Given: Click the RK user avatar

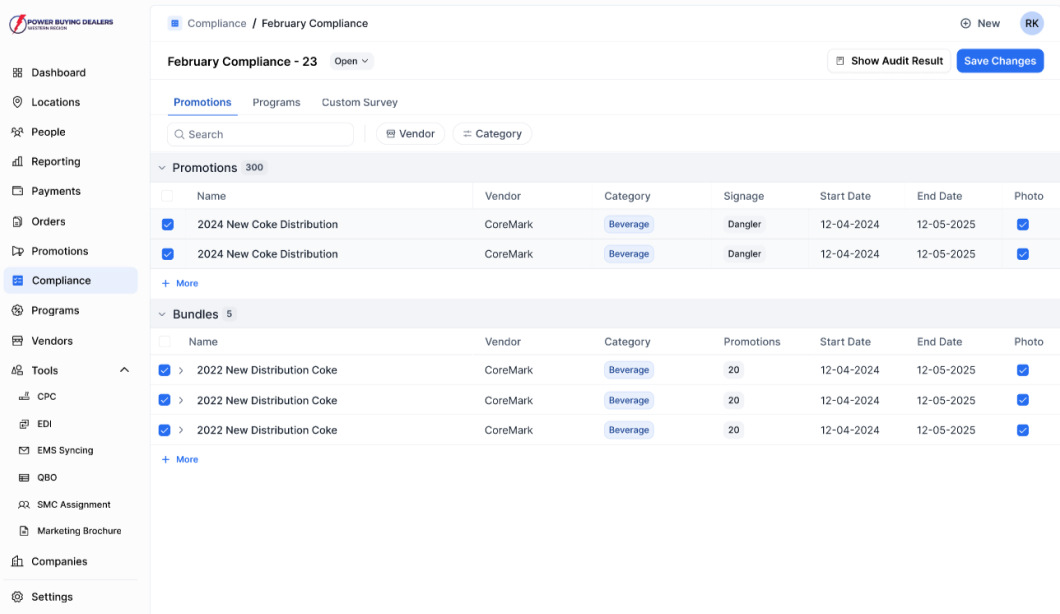Looking at the screenshot, I should point(1031,23).
